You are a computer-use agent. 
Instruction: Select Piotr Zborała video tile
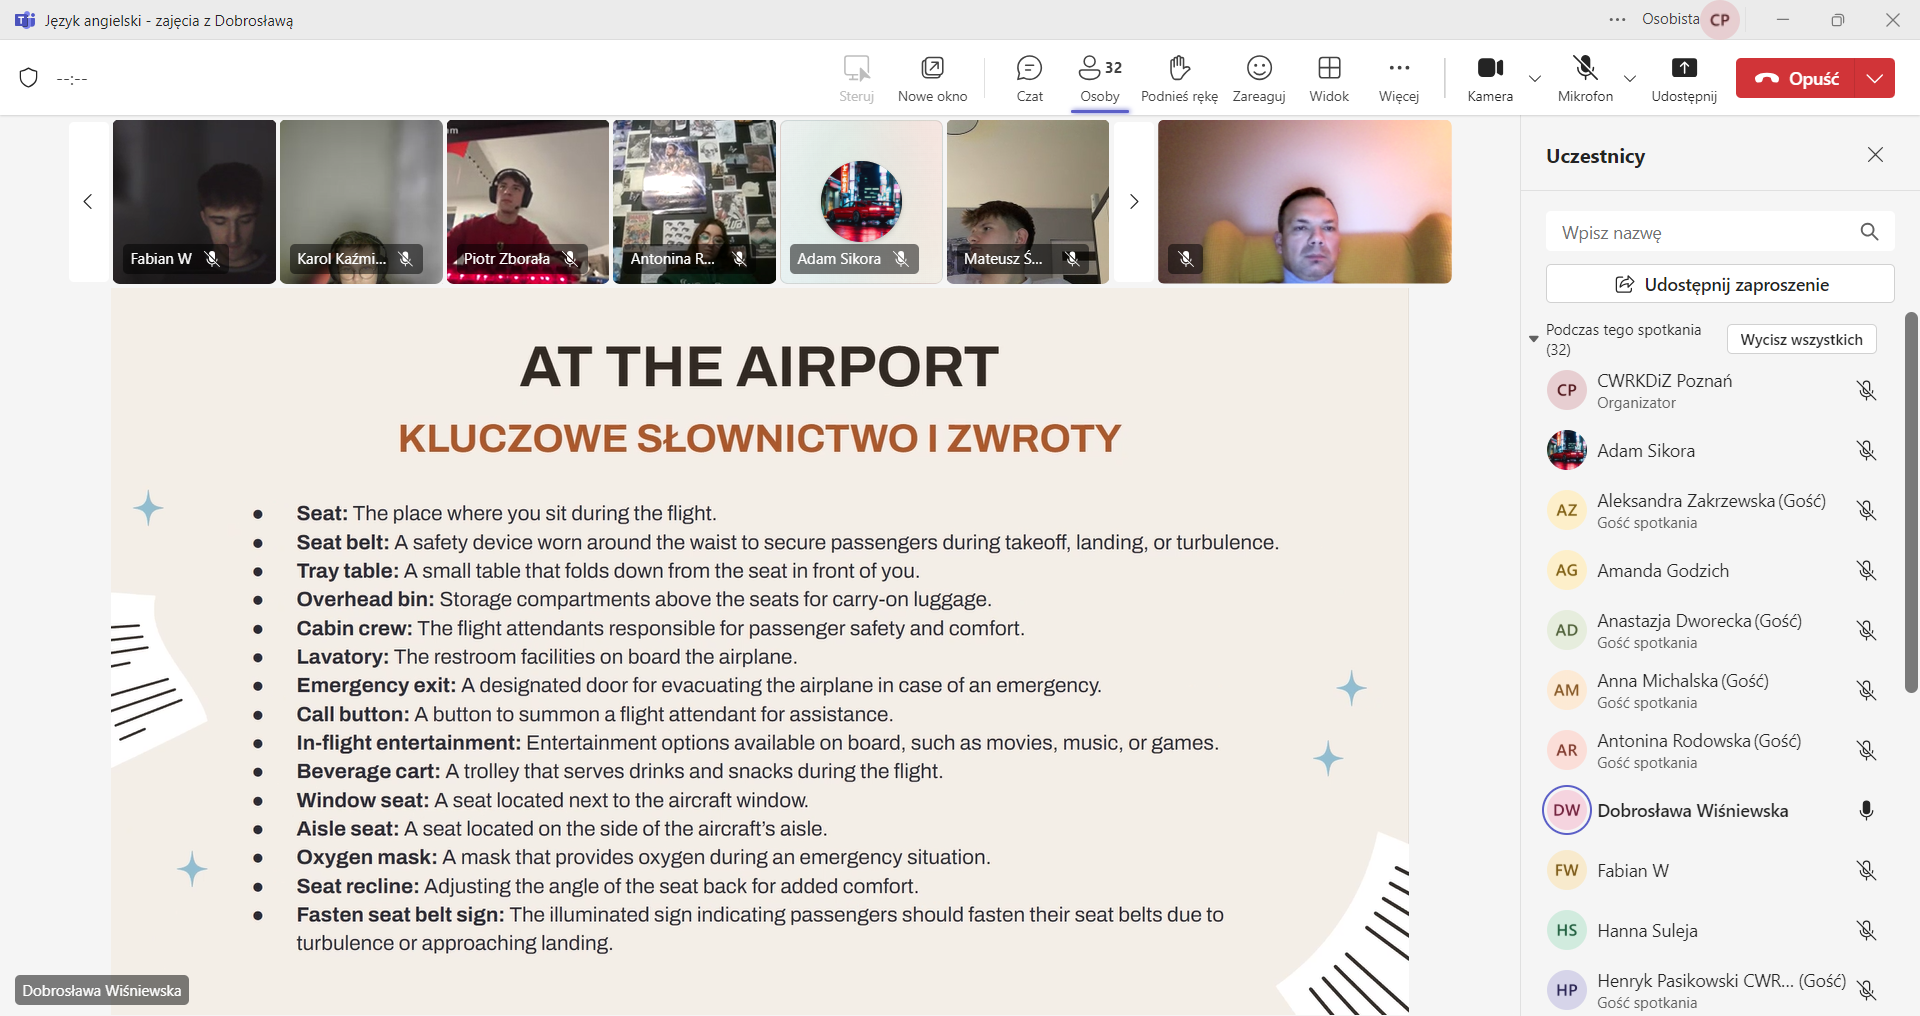(x=528, y=202)
